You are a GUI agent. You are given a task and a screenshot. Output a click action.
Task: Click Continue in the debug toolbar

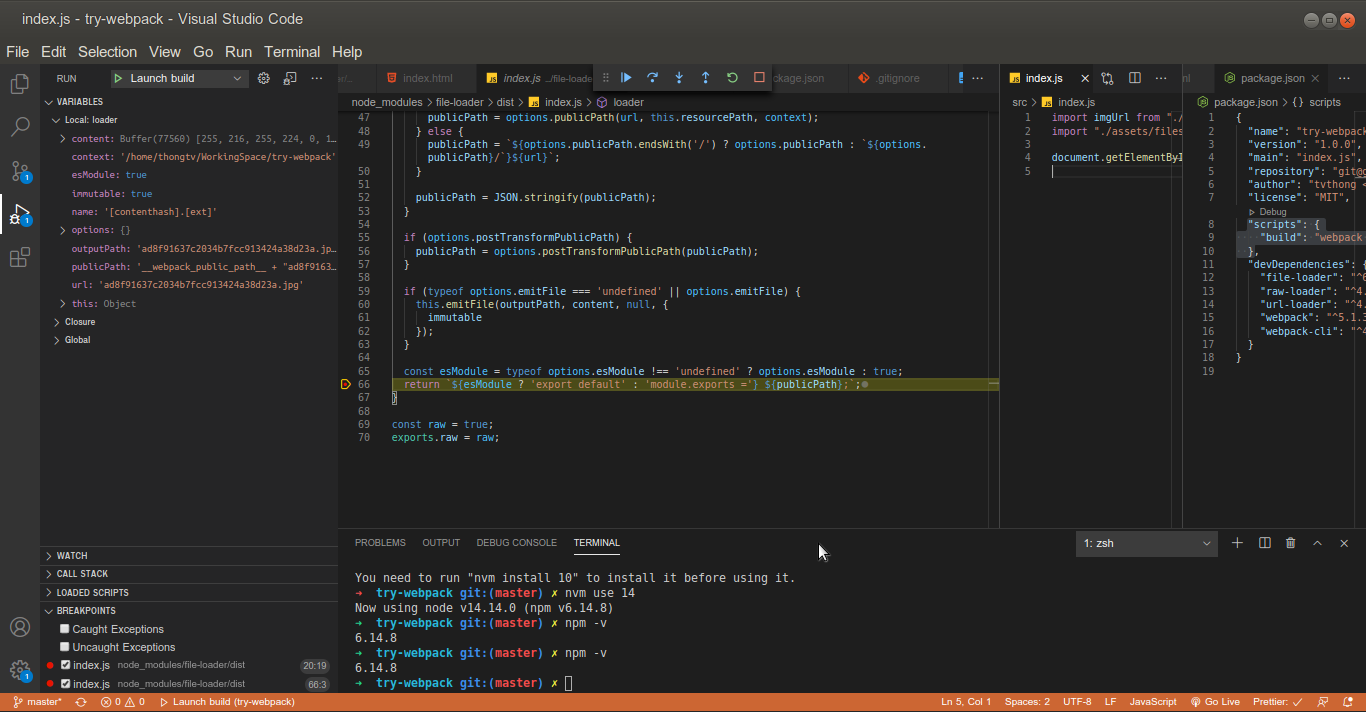click(x=626, y=78)
